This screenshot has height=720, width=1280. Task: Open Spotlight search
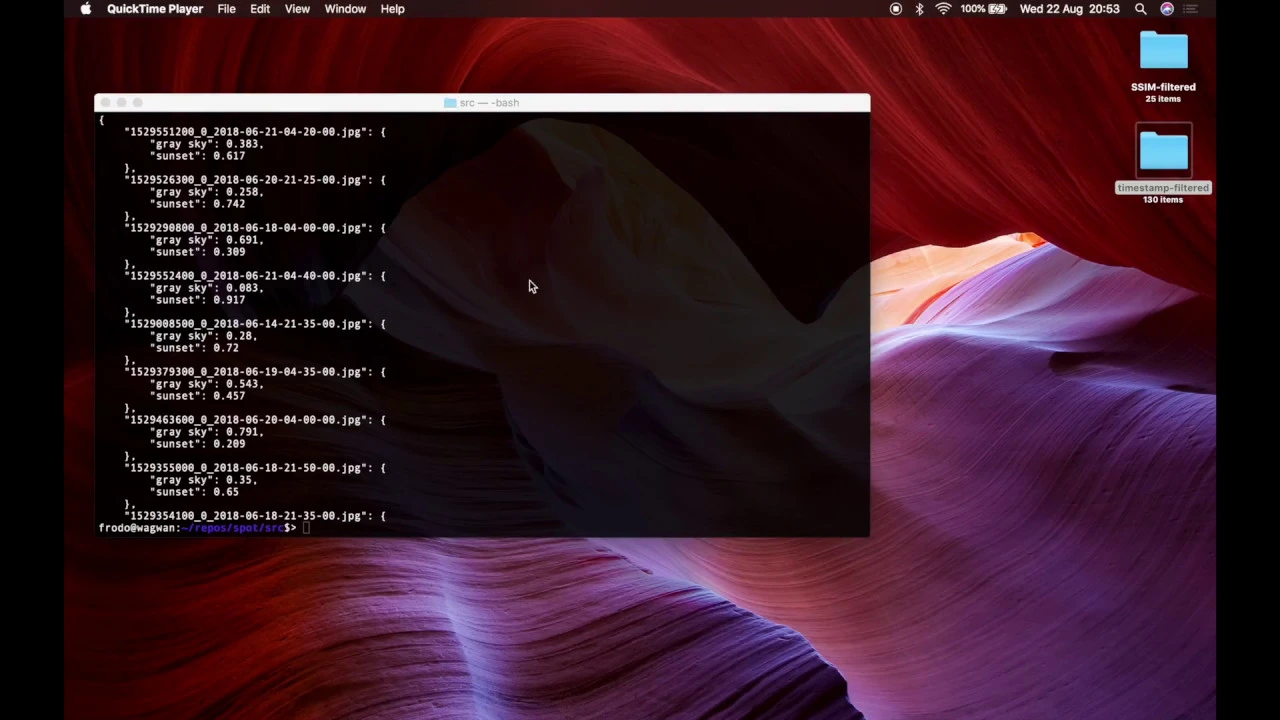(x=1140, y=9)
